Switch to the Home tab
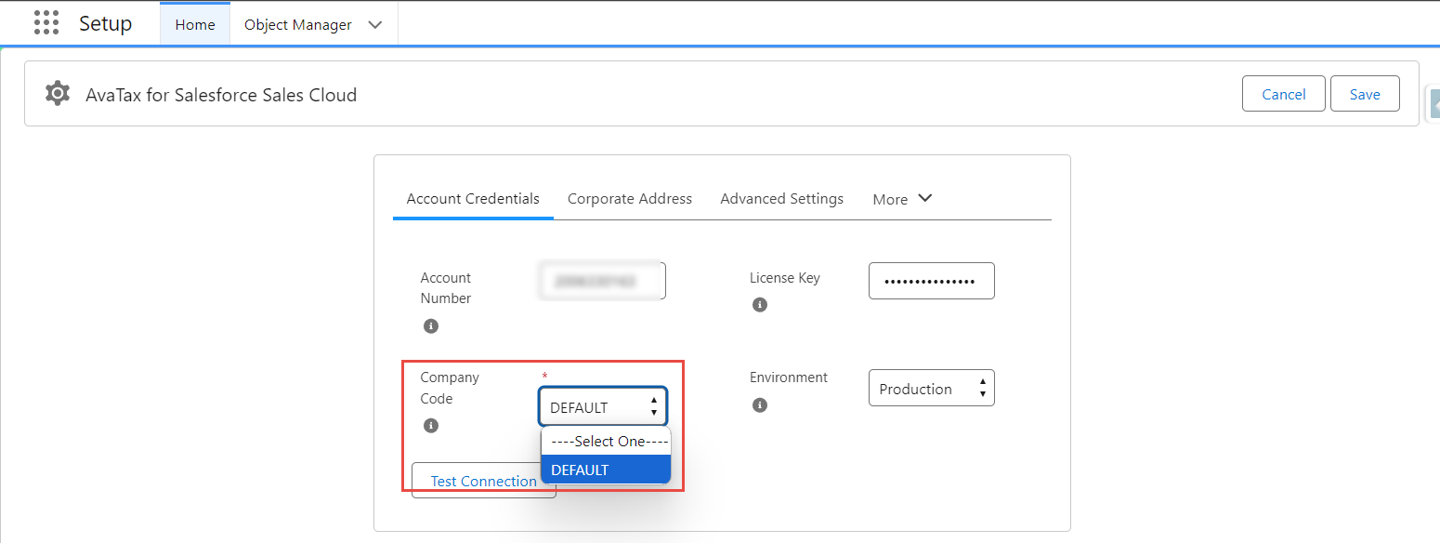The height and width of the screenshot is (543, 1440). coord(195,24)
